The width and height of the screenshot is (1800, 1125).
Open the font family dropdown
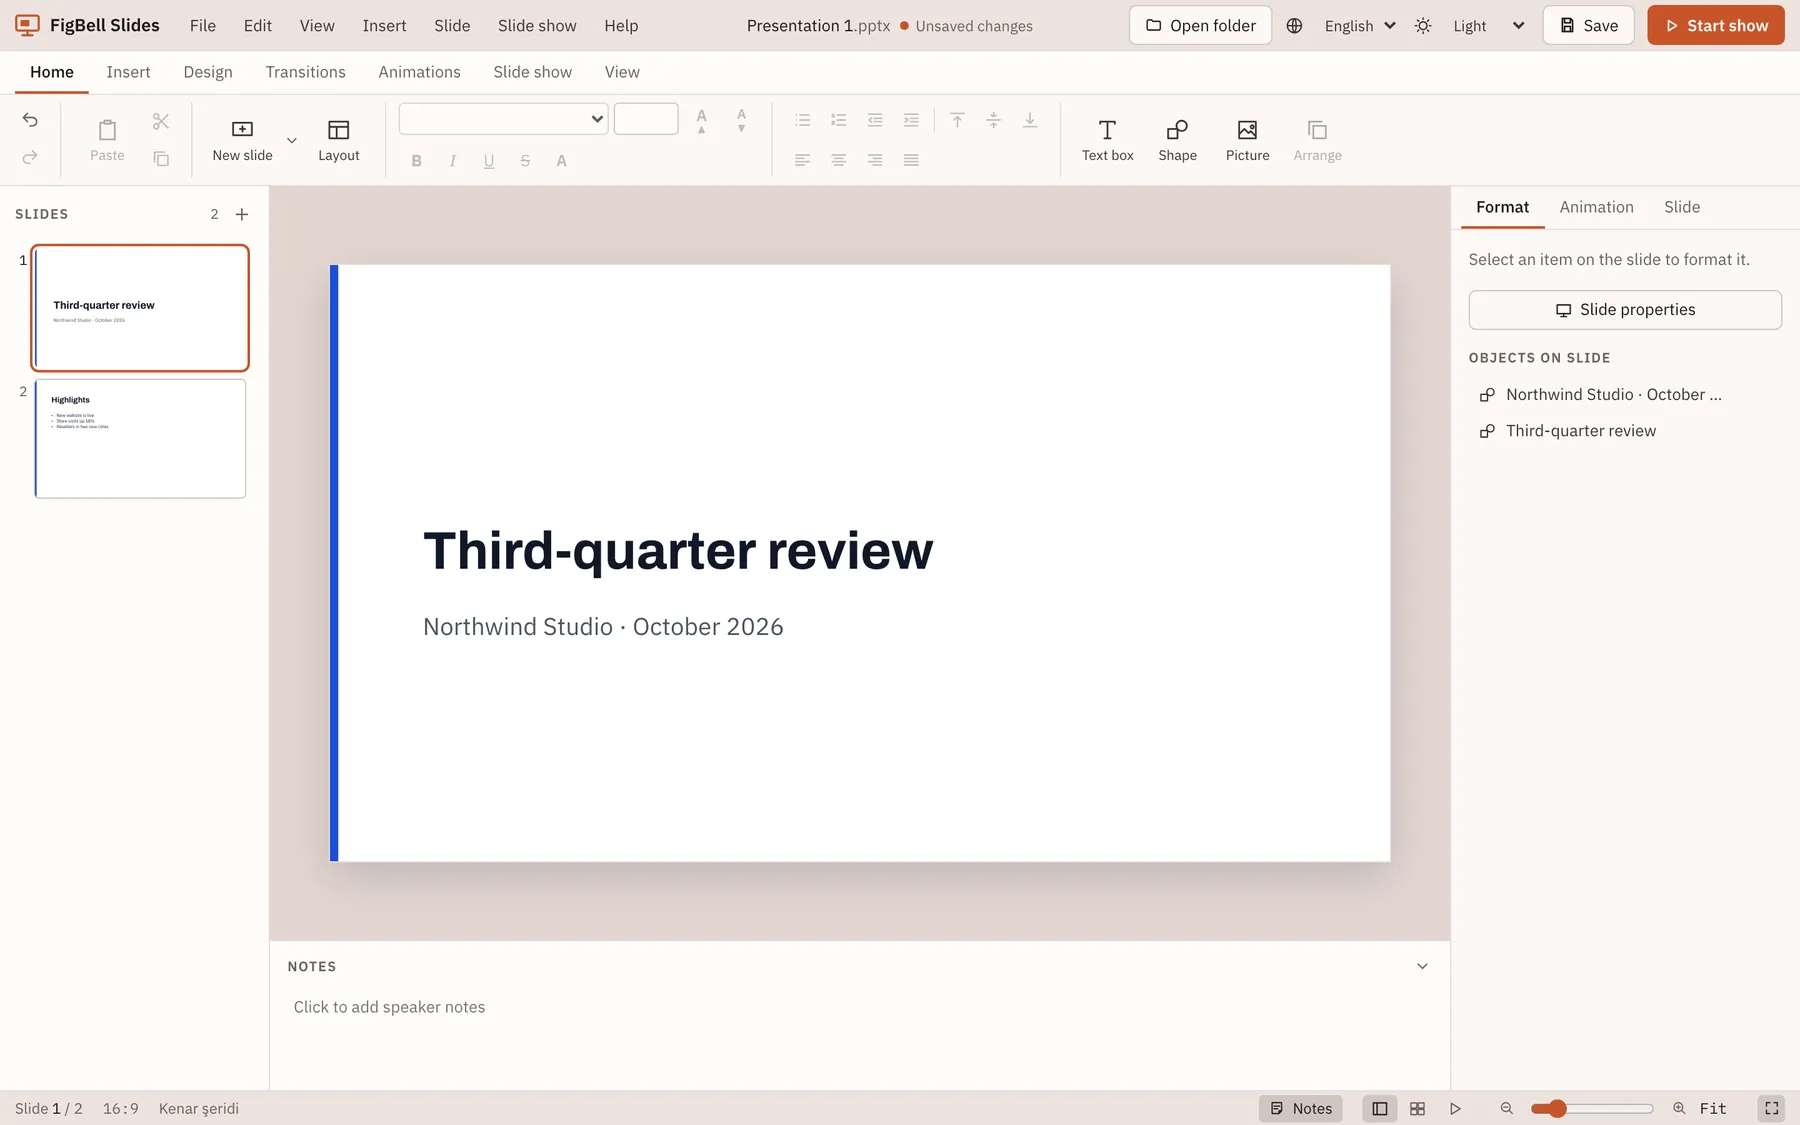pyautogui.click(x=503, y=119)
